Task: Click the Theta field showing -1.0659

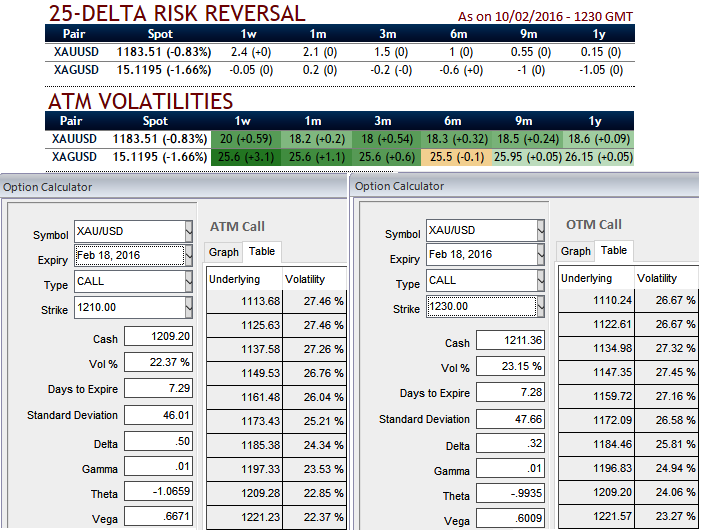Action: (x=158, y=491)
